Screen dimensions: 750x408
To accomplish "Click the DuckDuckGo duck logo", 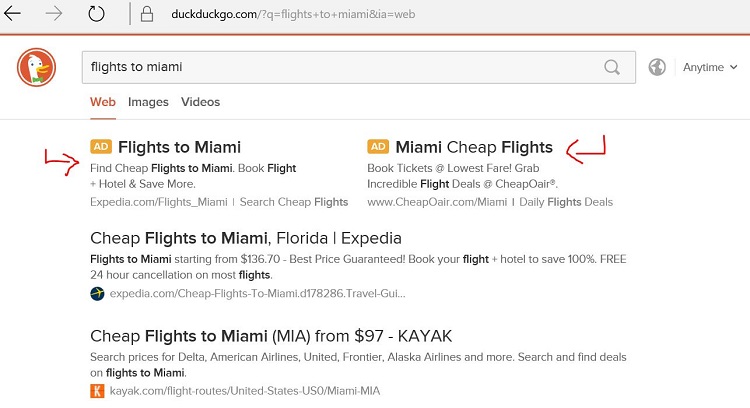I will (37, 68).
